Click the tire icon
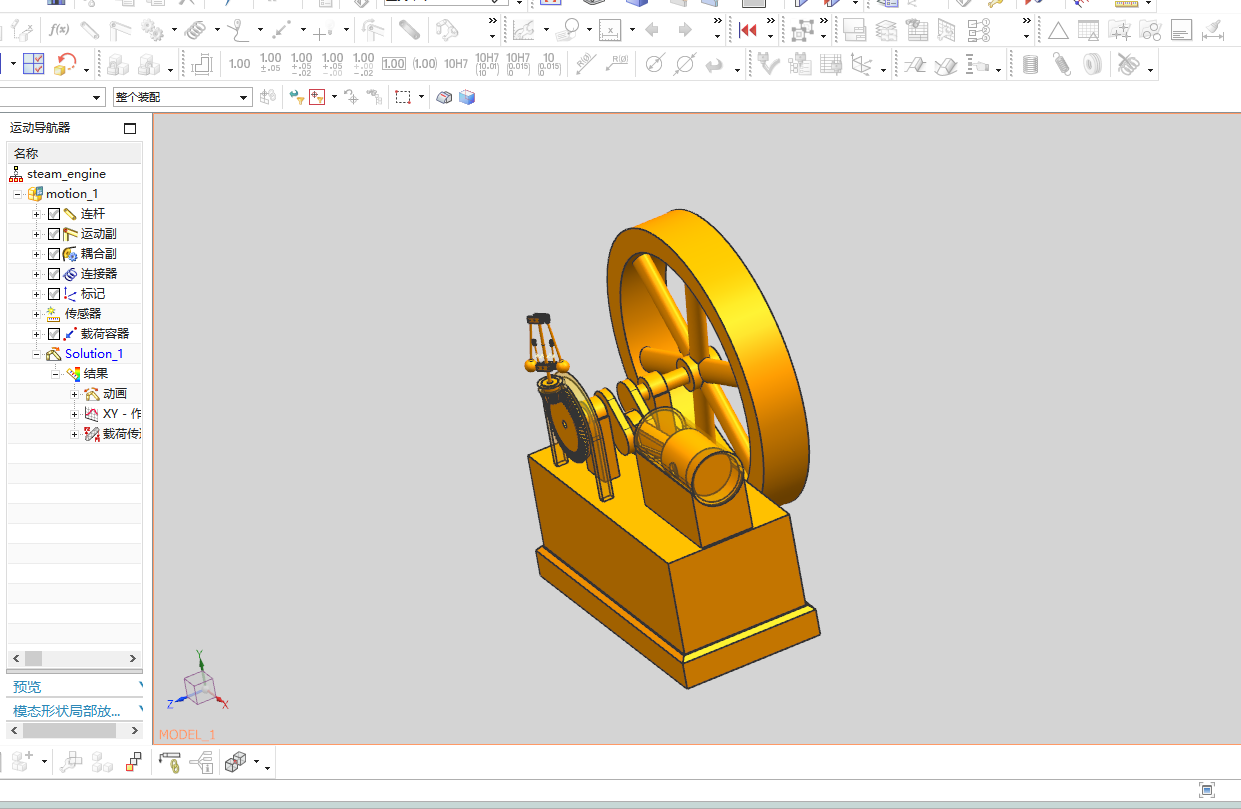The width and height of the screenshot is (1241, 809). (1093, 65)
